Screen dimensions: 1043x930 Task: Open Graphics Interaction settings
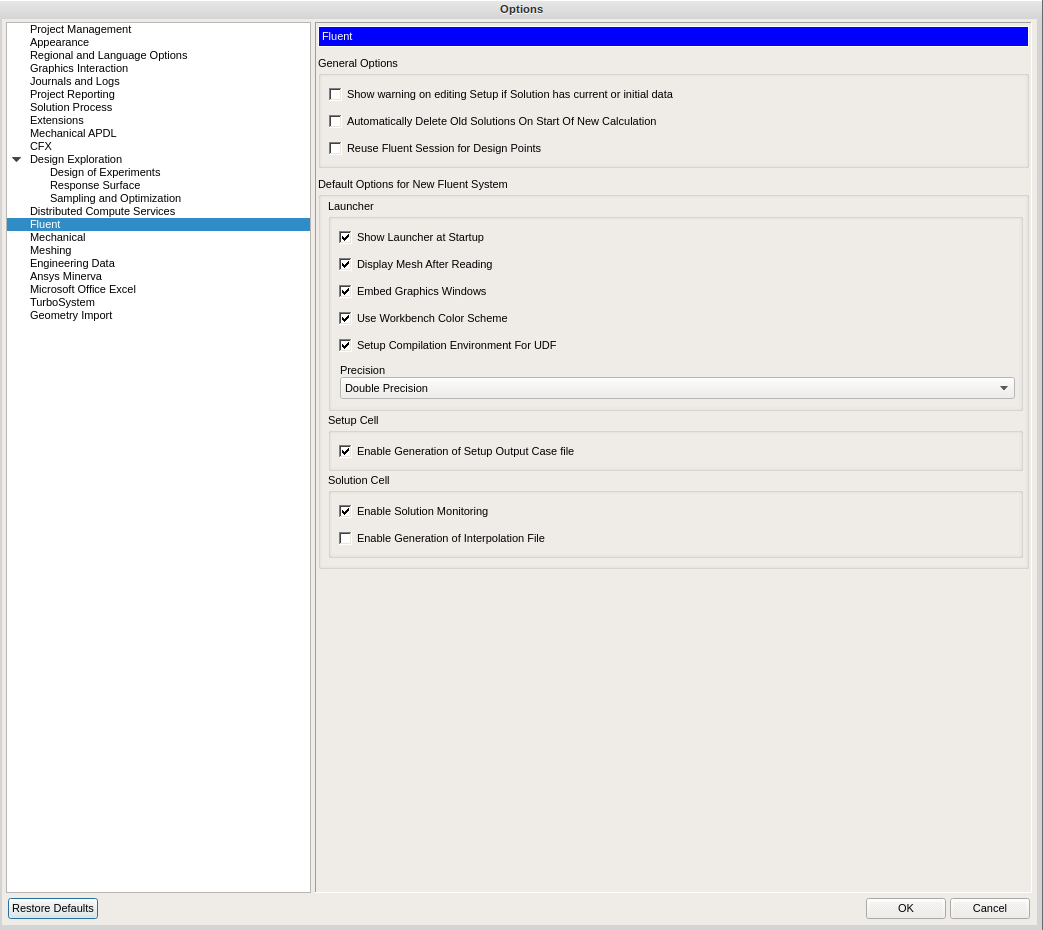tap(79, 69)
